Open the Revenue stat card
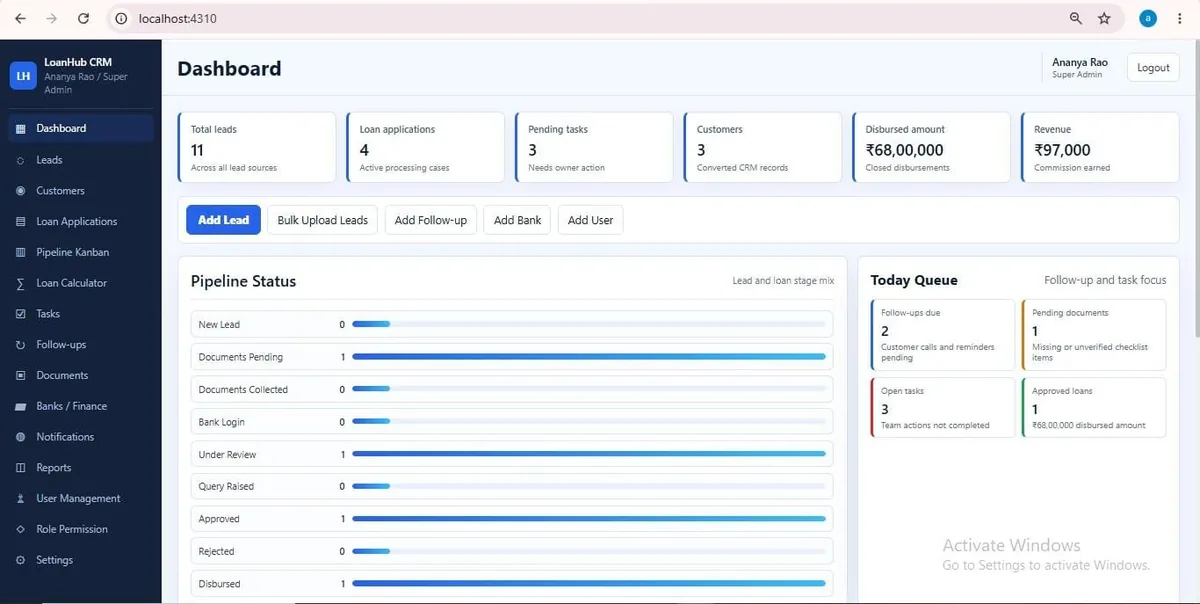 pyautogui.click(x=1100, y=147)
